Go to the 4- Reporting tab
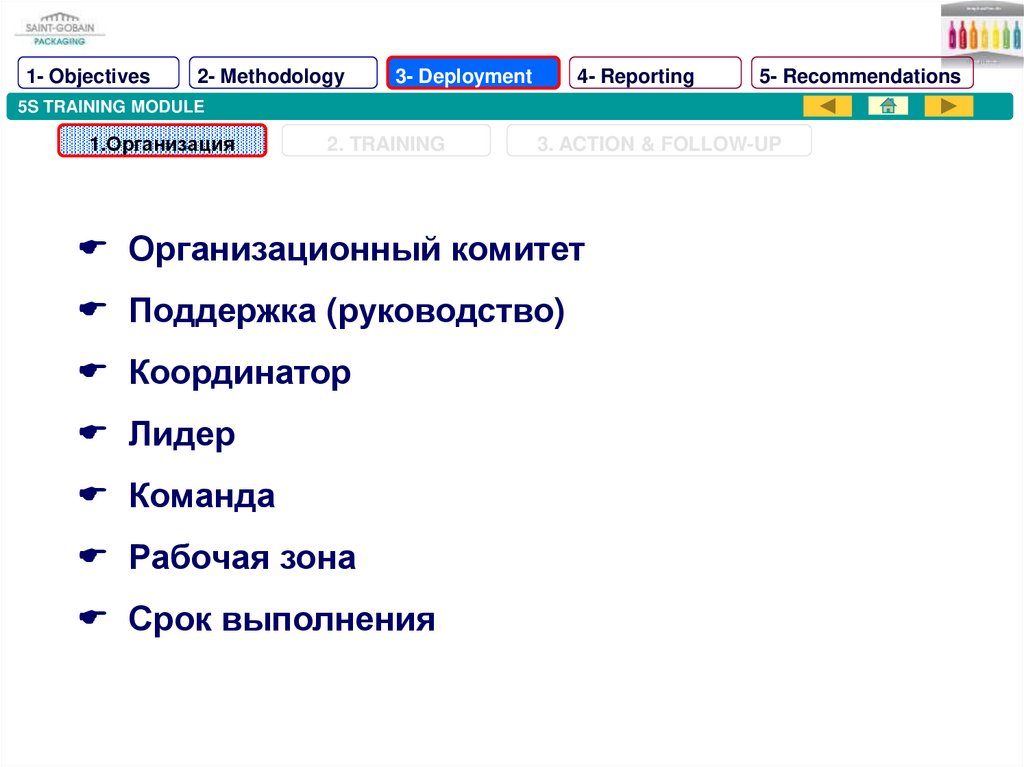Viewport: 1024px width, 767px height. click(x=655, y=75)
